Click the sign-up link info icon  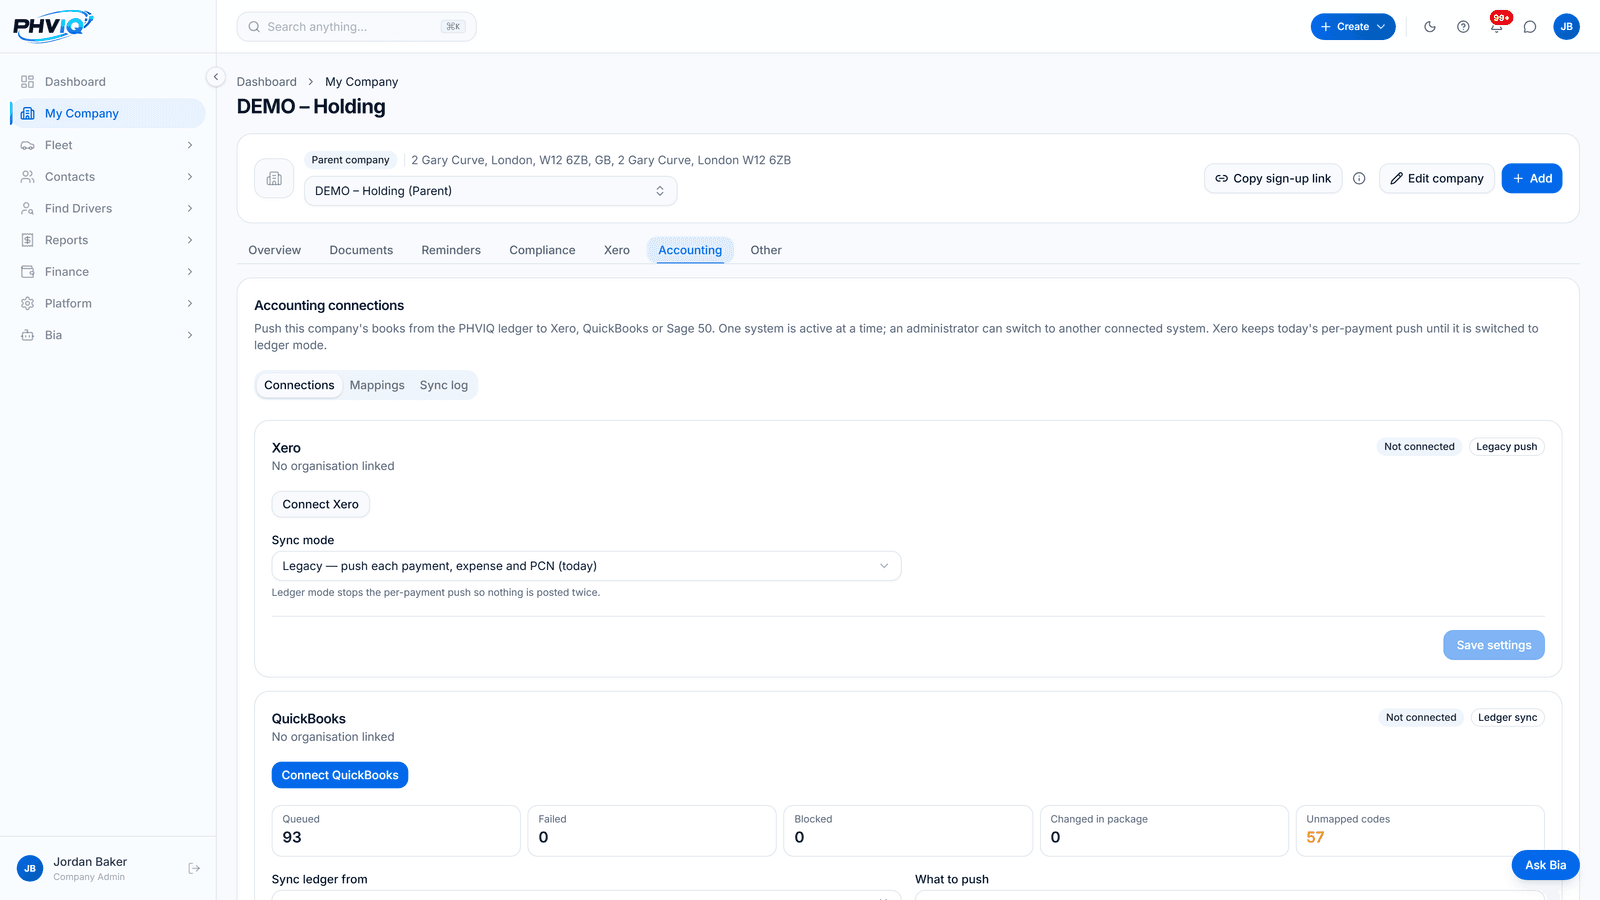point(1359,179)
